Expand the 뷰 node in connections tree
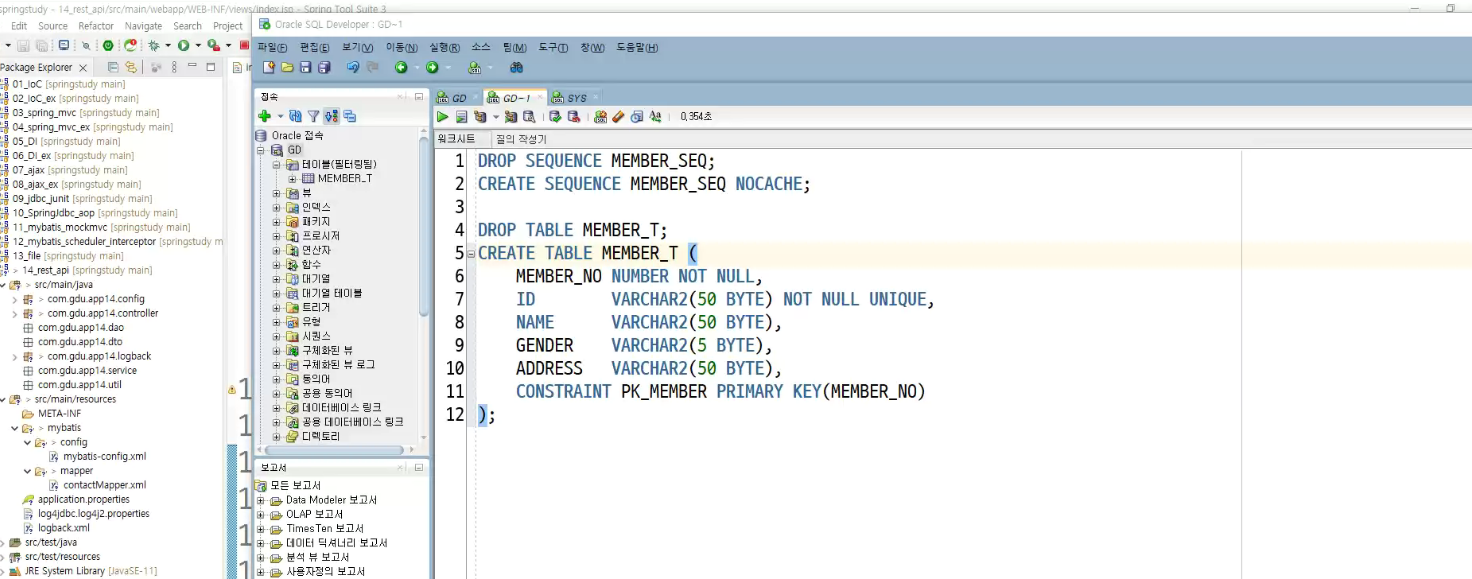Screen dimensions: 1472x579 tap(277, 193)
